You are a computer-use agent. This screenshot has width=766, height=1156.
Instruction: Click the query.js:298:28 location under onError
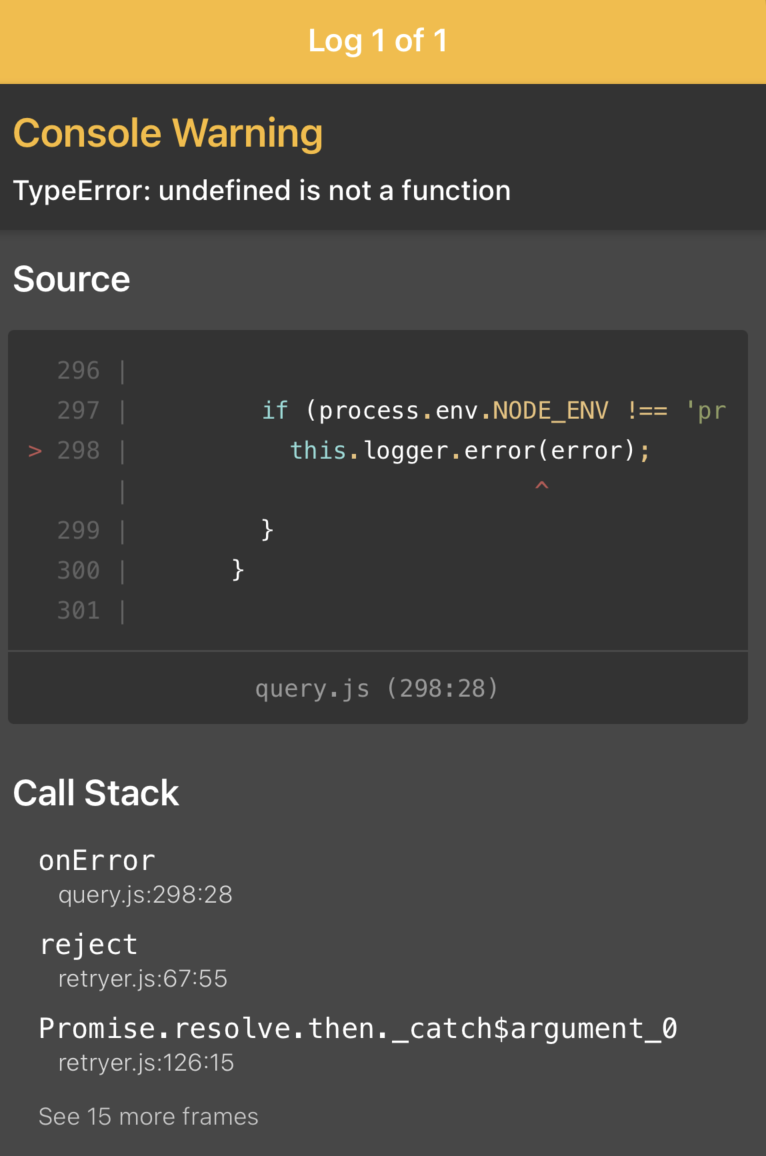145,894
